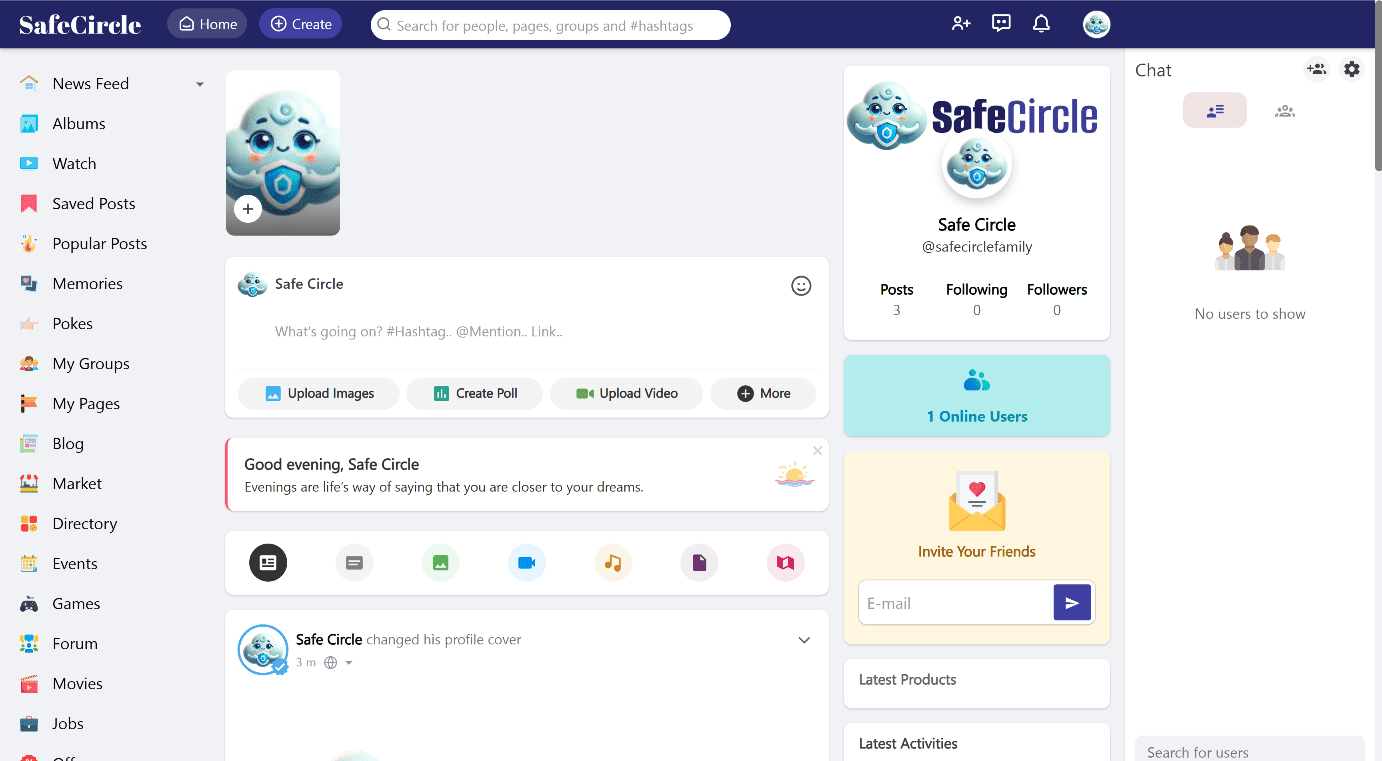Filter feed by video posts icon

[x=526, y=563]
